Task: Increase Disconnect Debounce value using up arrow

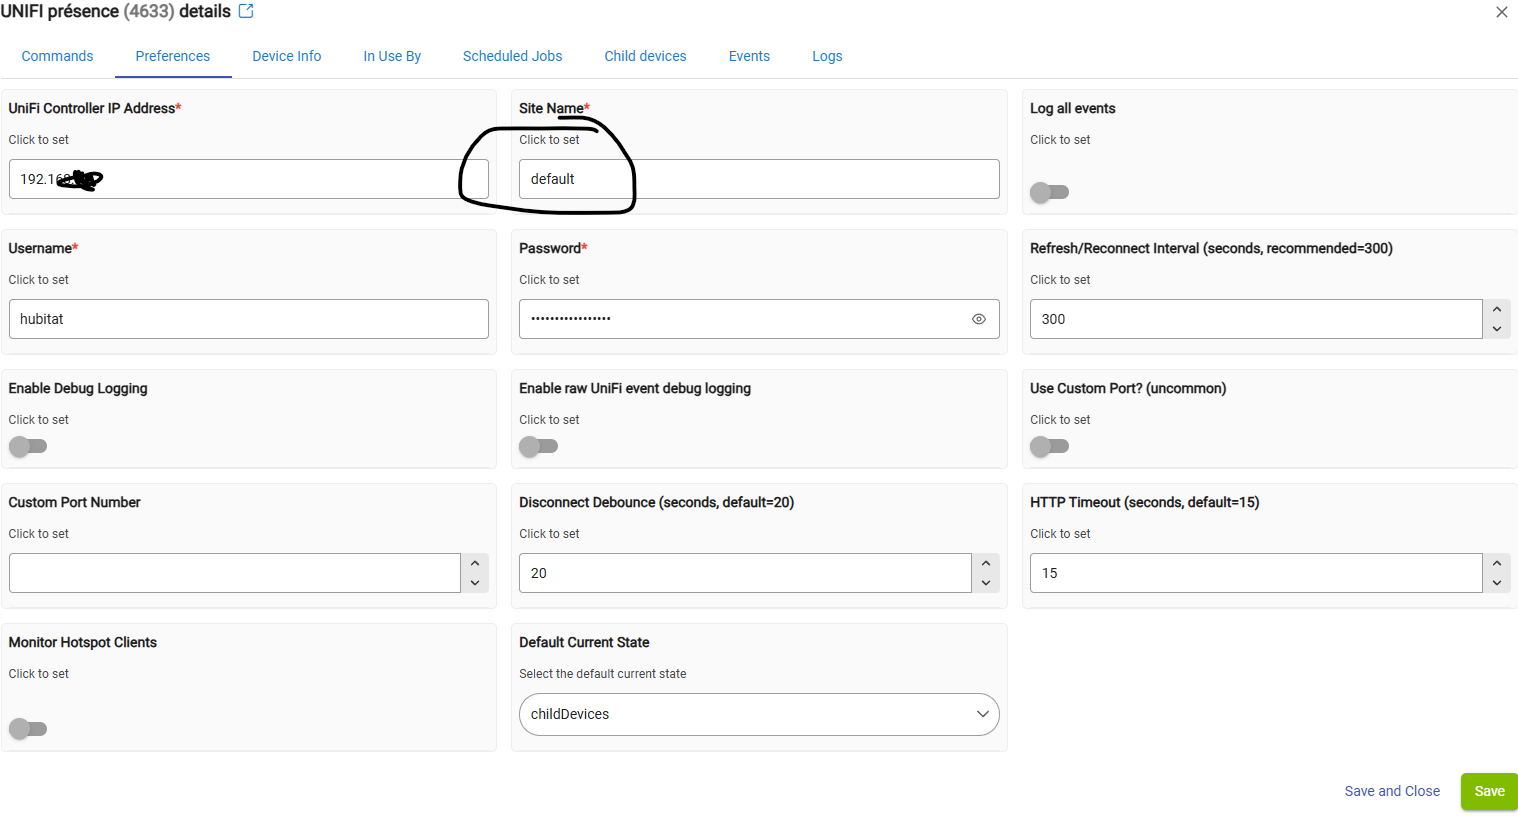Action: pos(985,564)
